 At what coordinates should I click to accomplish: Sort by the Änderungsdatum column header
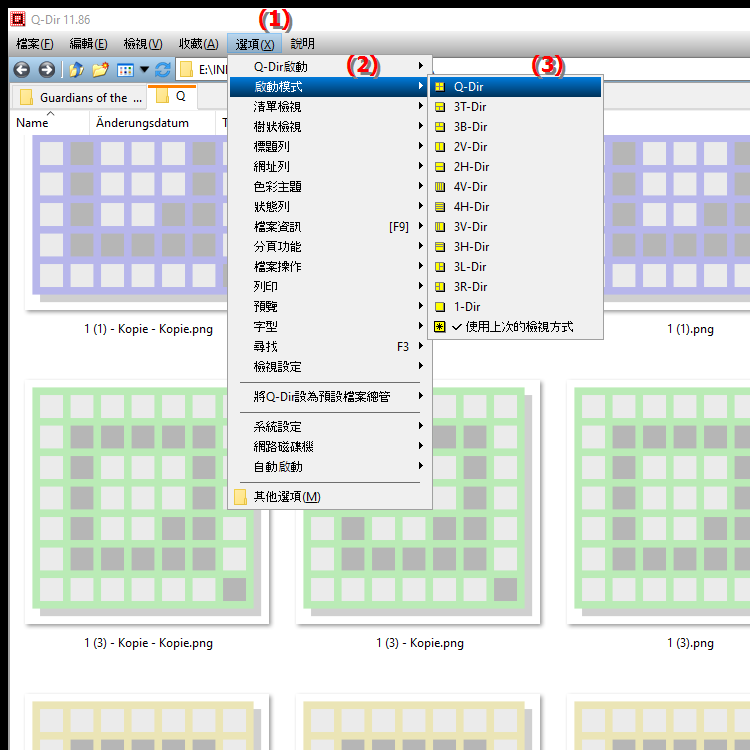click(152, 123)
